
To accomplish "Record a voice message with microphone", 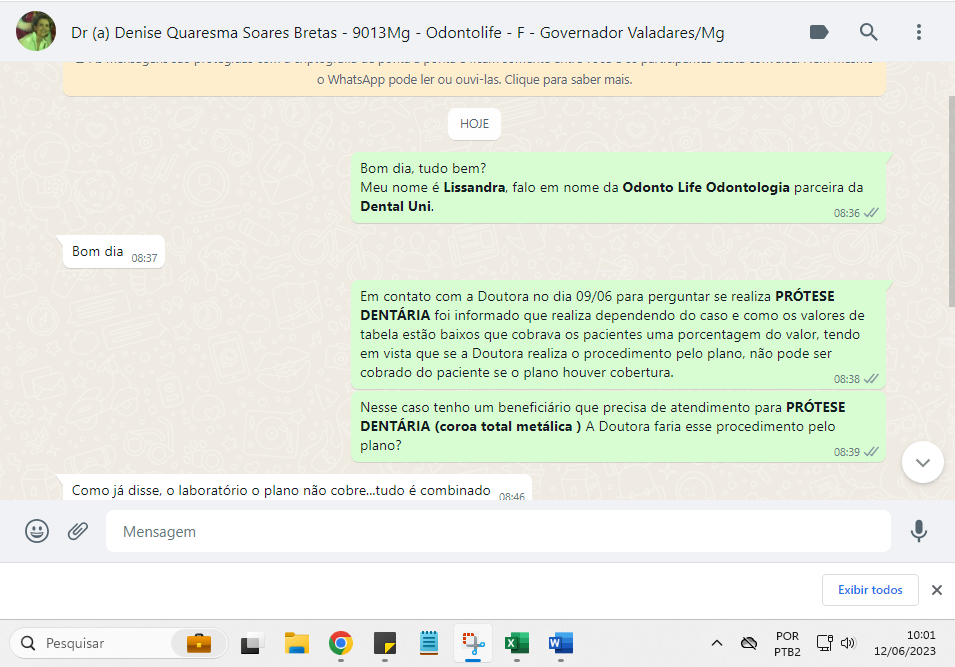I will pyautogui.click(x=918, y=531).
